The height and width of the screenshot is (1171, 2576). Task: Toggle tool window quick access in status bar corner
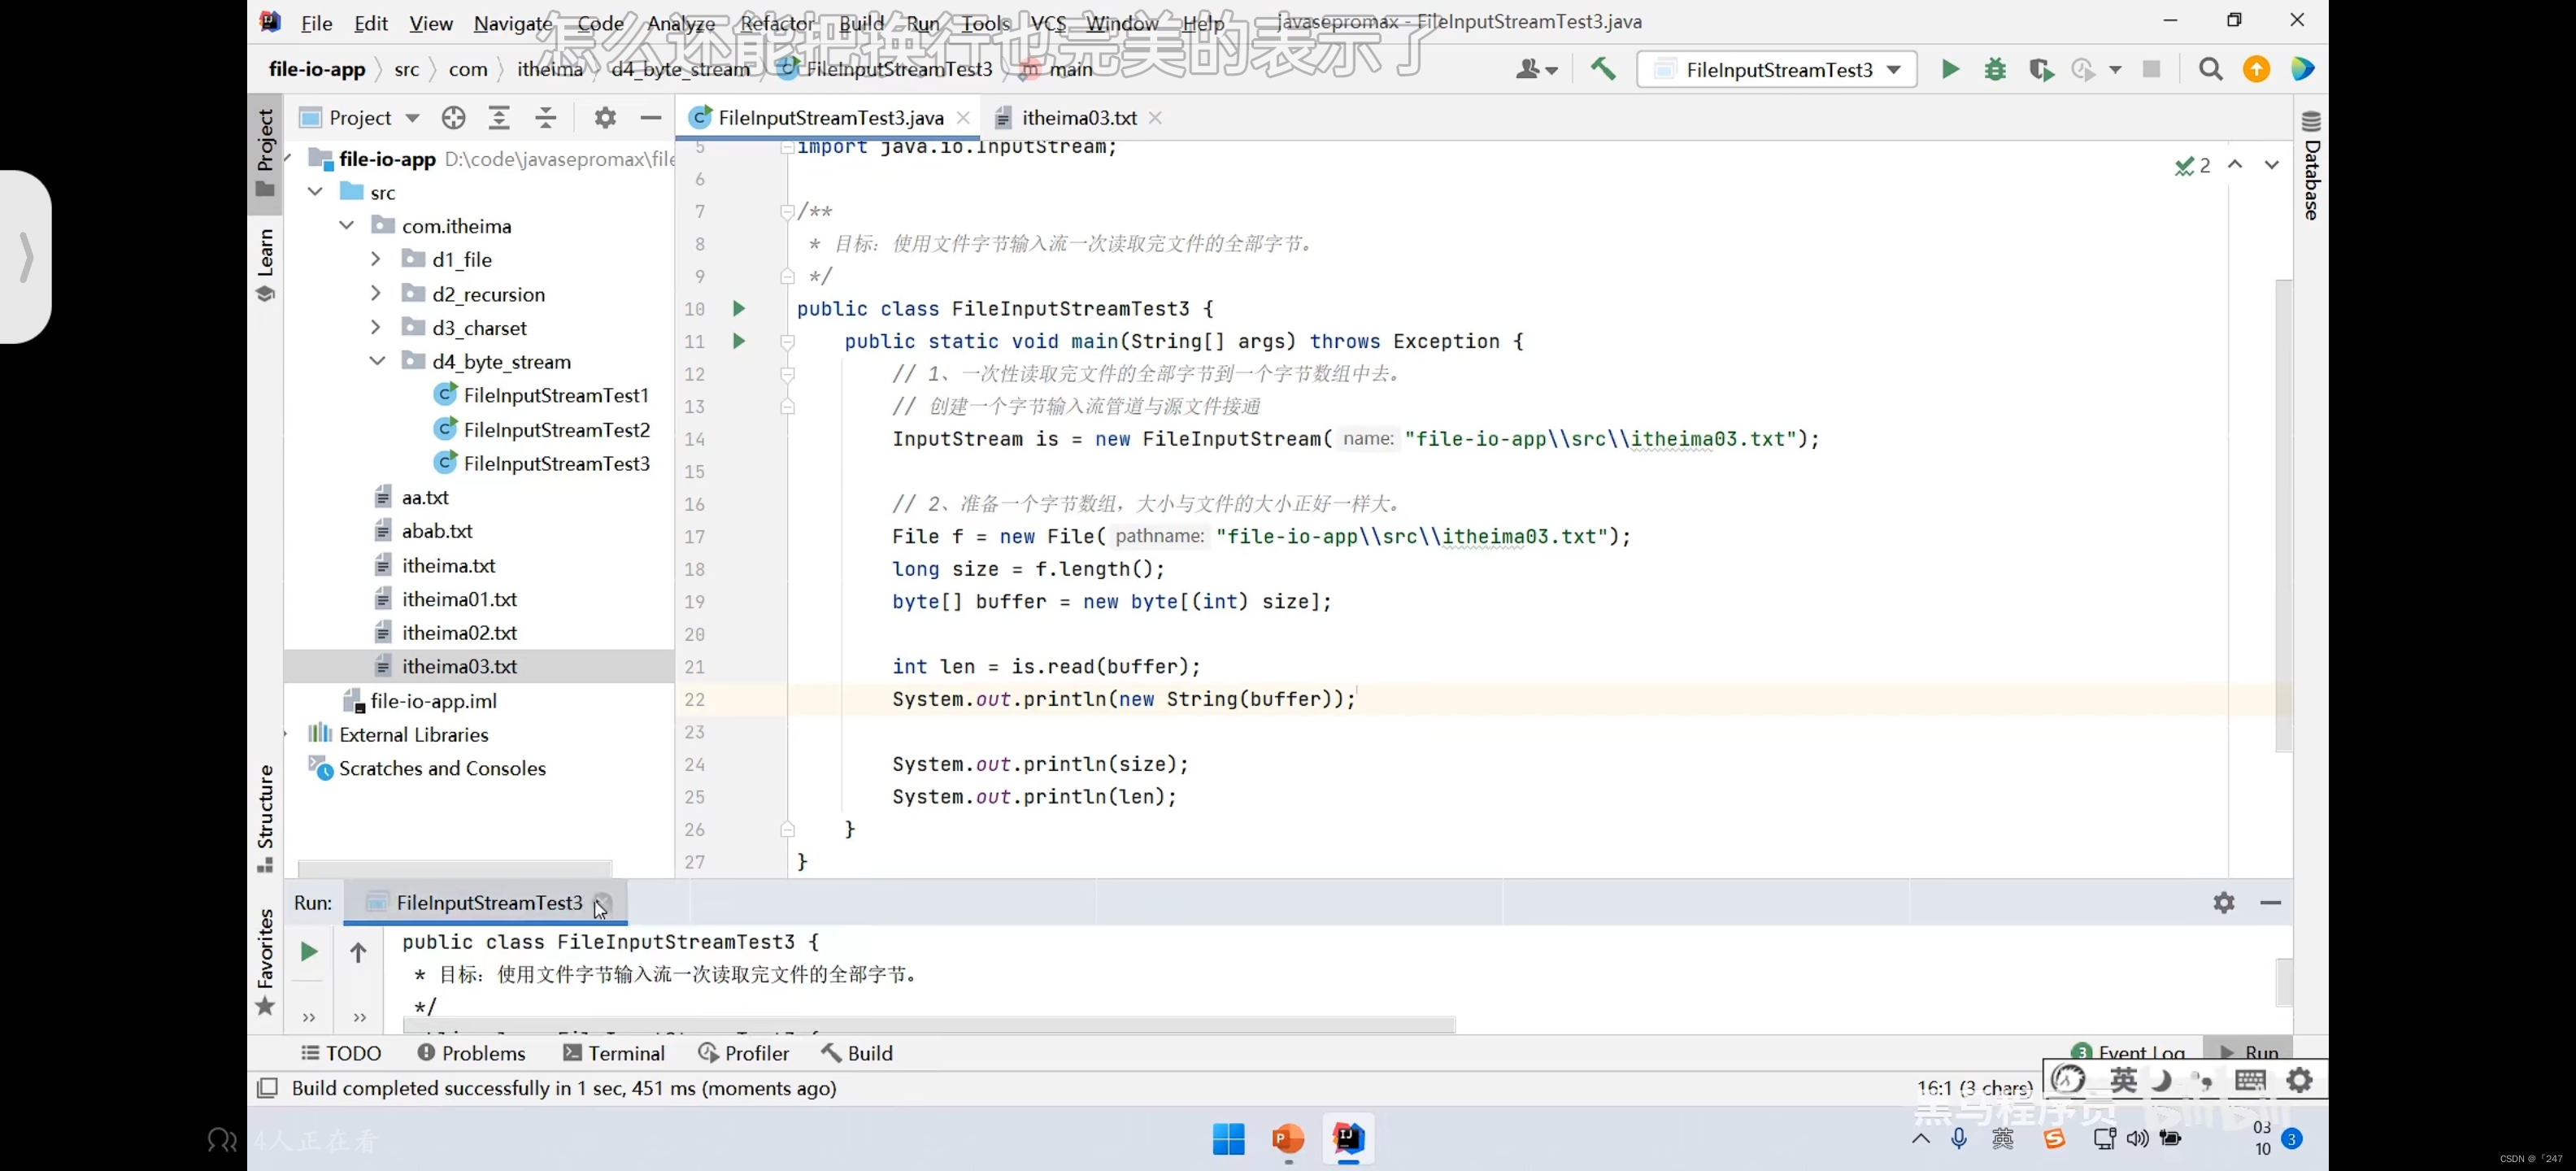pyautogui.click(x=267, y=1087)
